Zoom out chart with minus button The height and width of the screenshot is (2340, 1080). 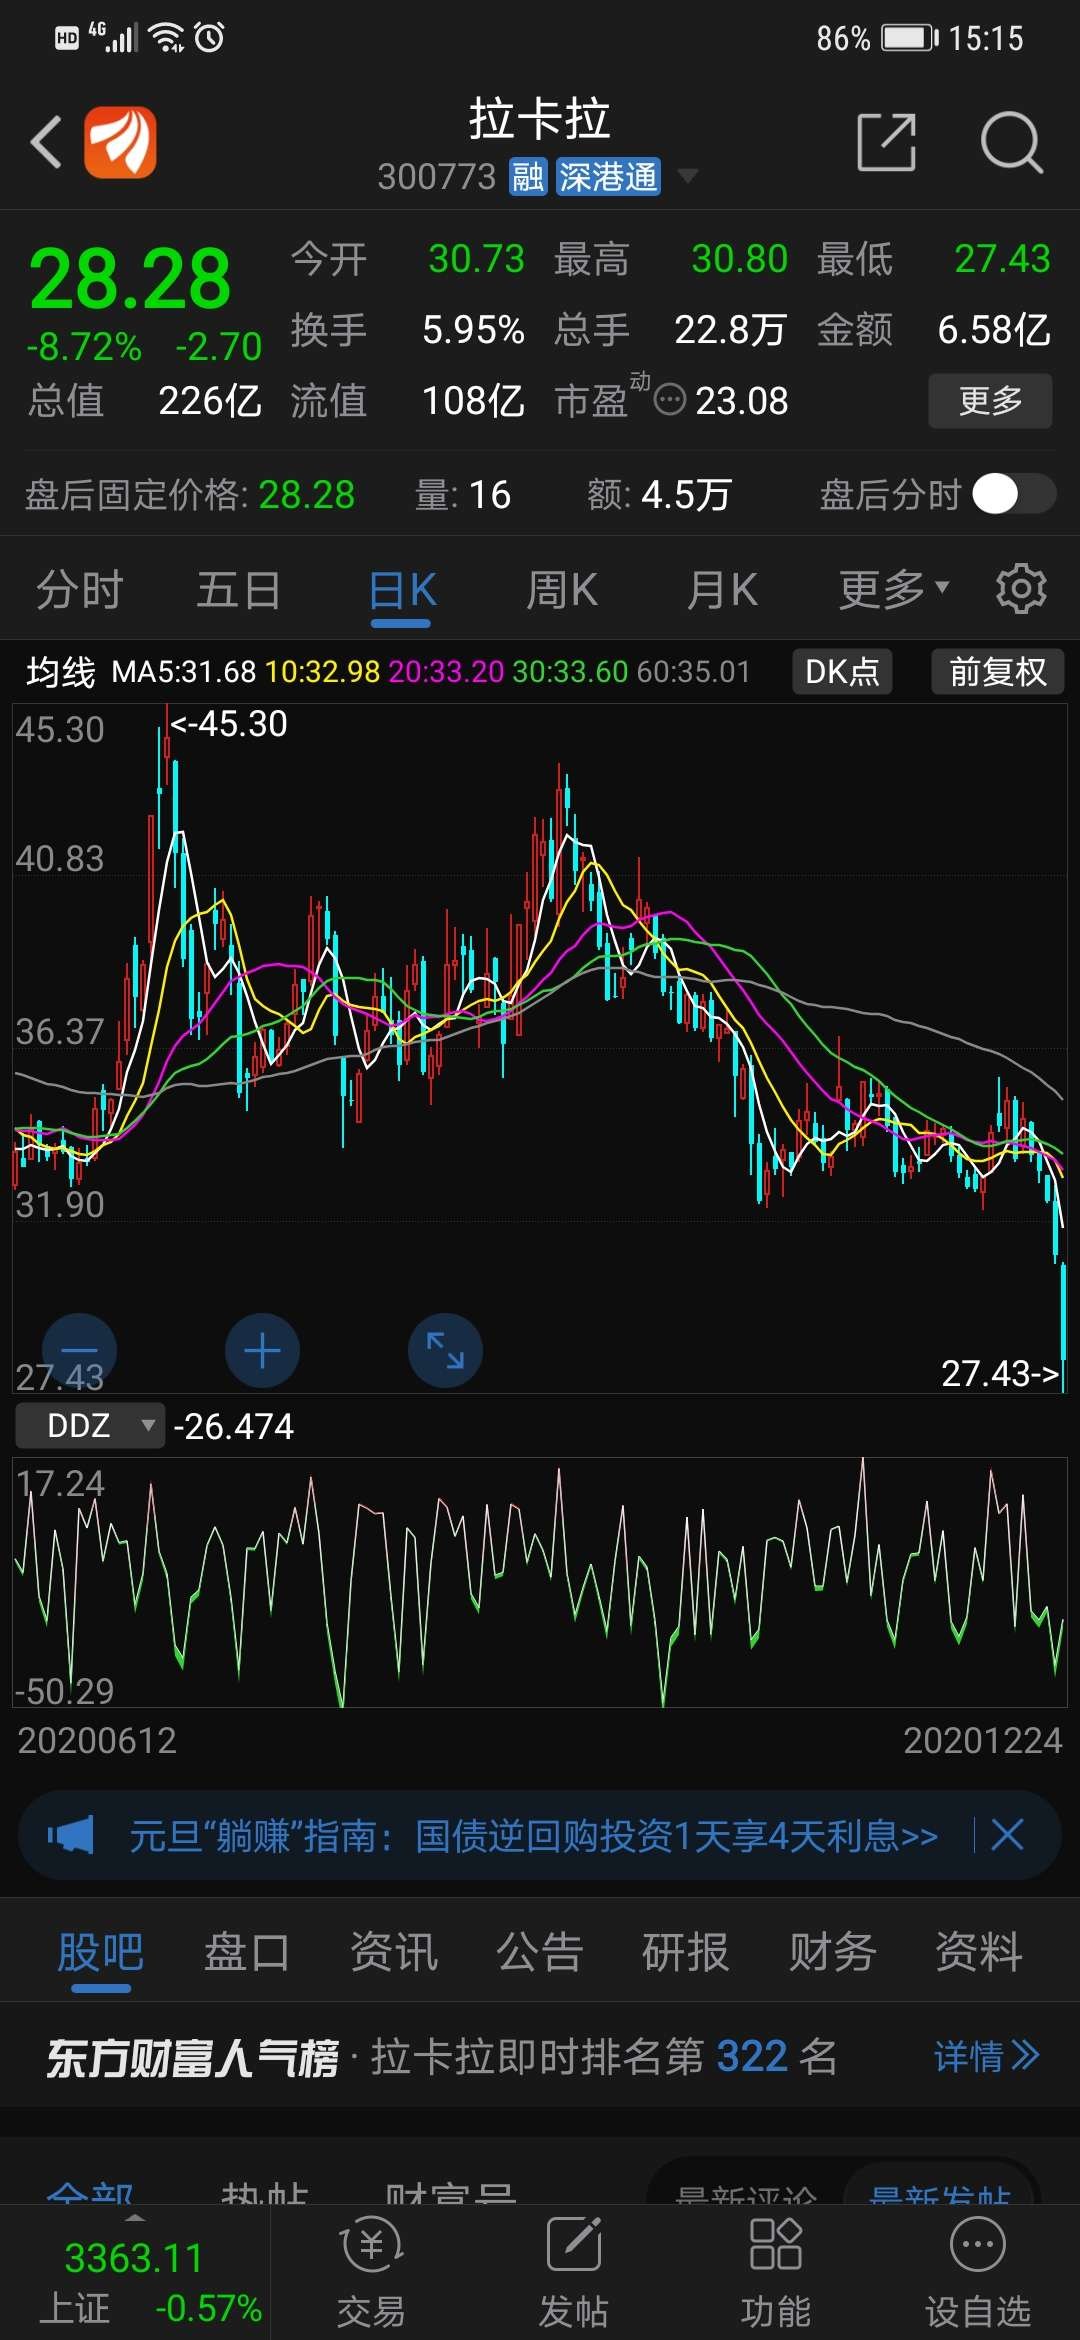pyautogui.click(x=80, y=1350)
